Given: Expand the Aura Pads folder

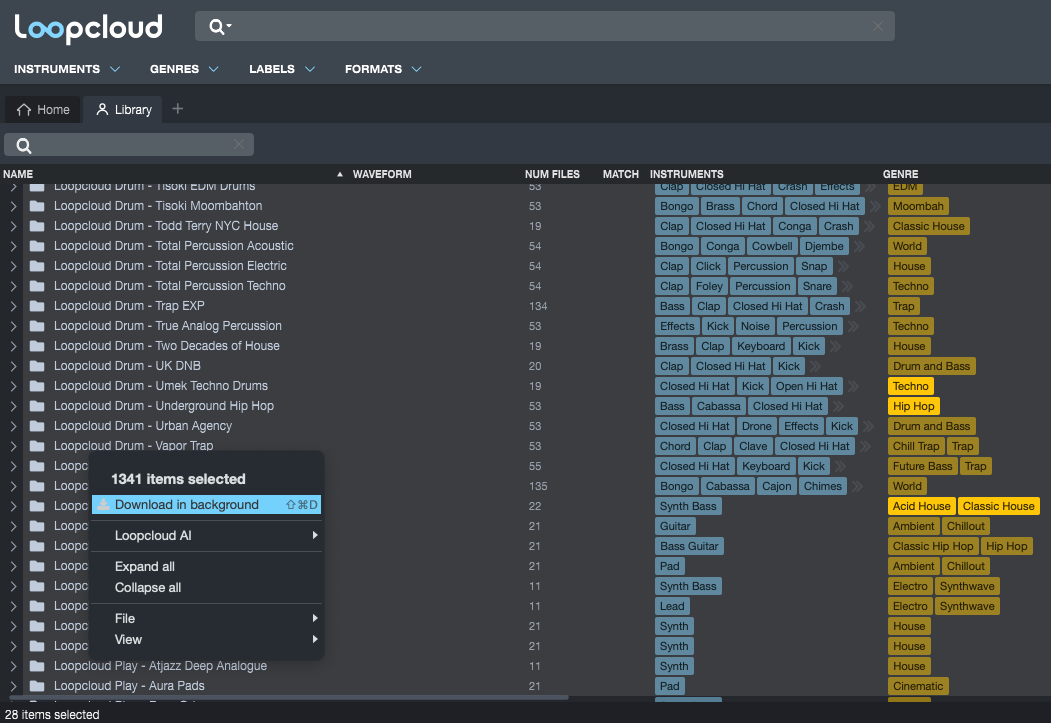Looking at the screenshot, I should click(13, 685).
